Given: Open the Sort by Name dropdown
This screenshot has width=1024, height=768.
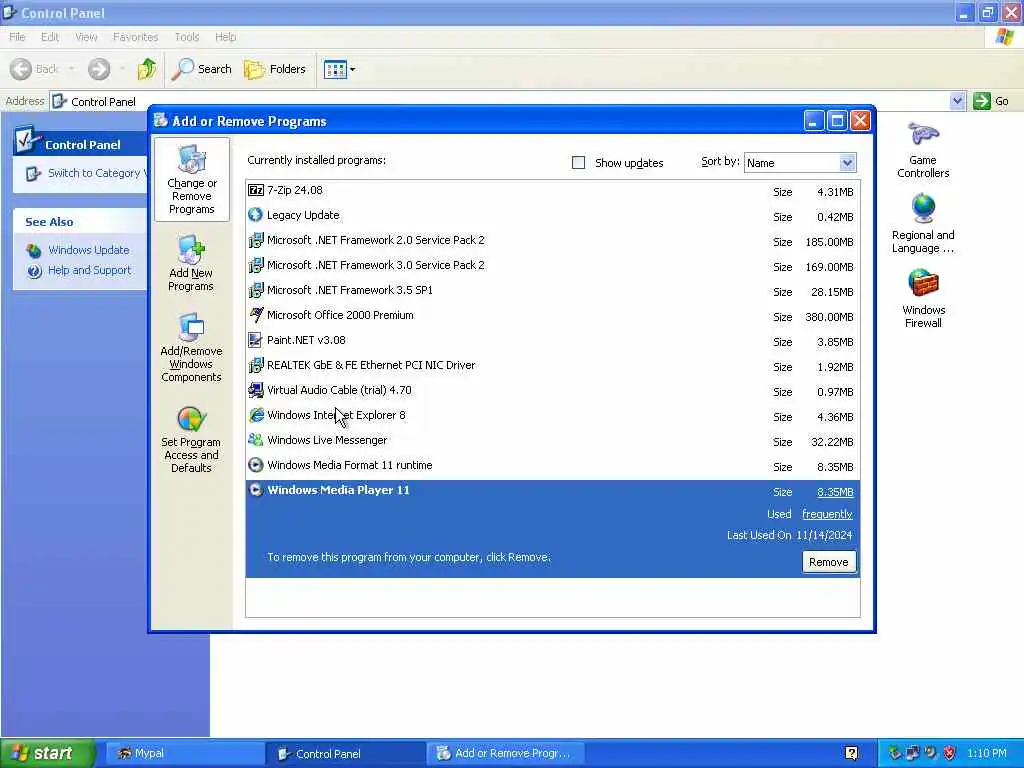Looking at the screenshot, I should tap(847, 163).
